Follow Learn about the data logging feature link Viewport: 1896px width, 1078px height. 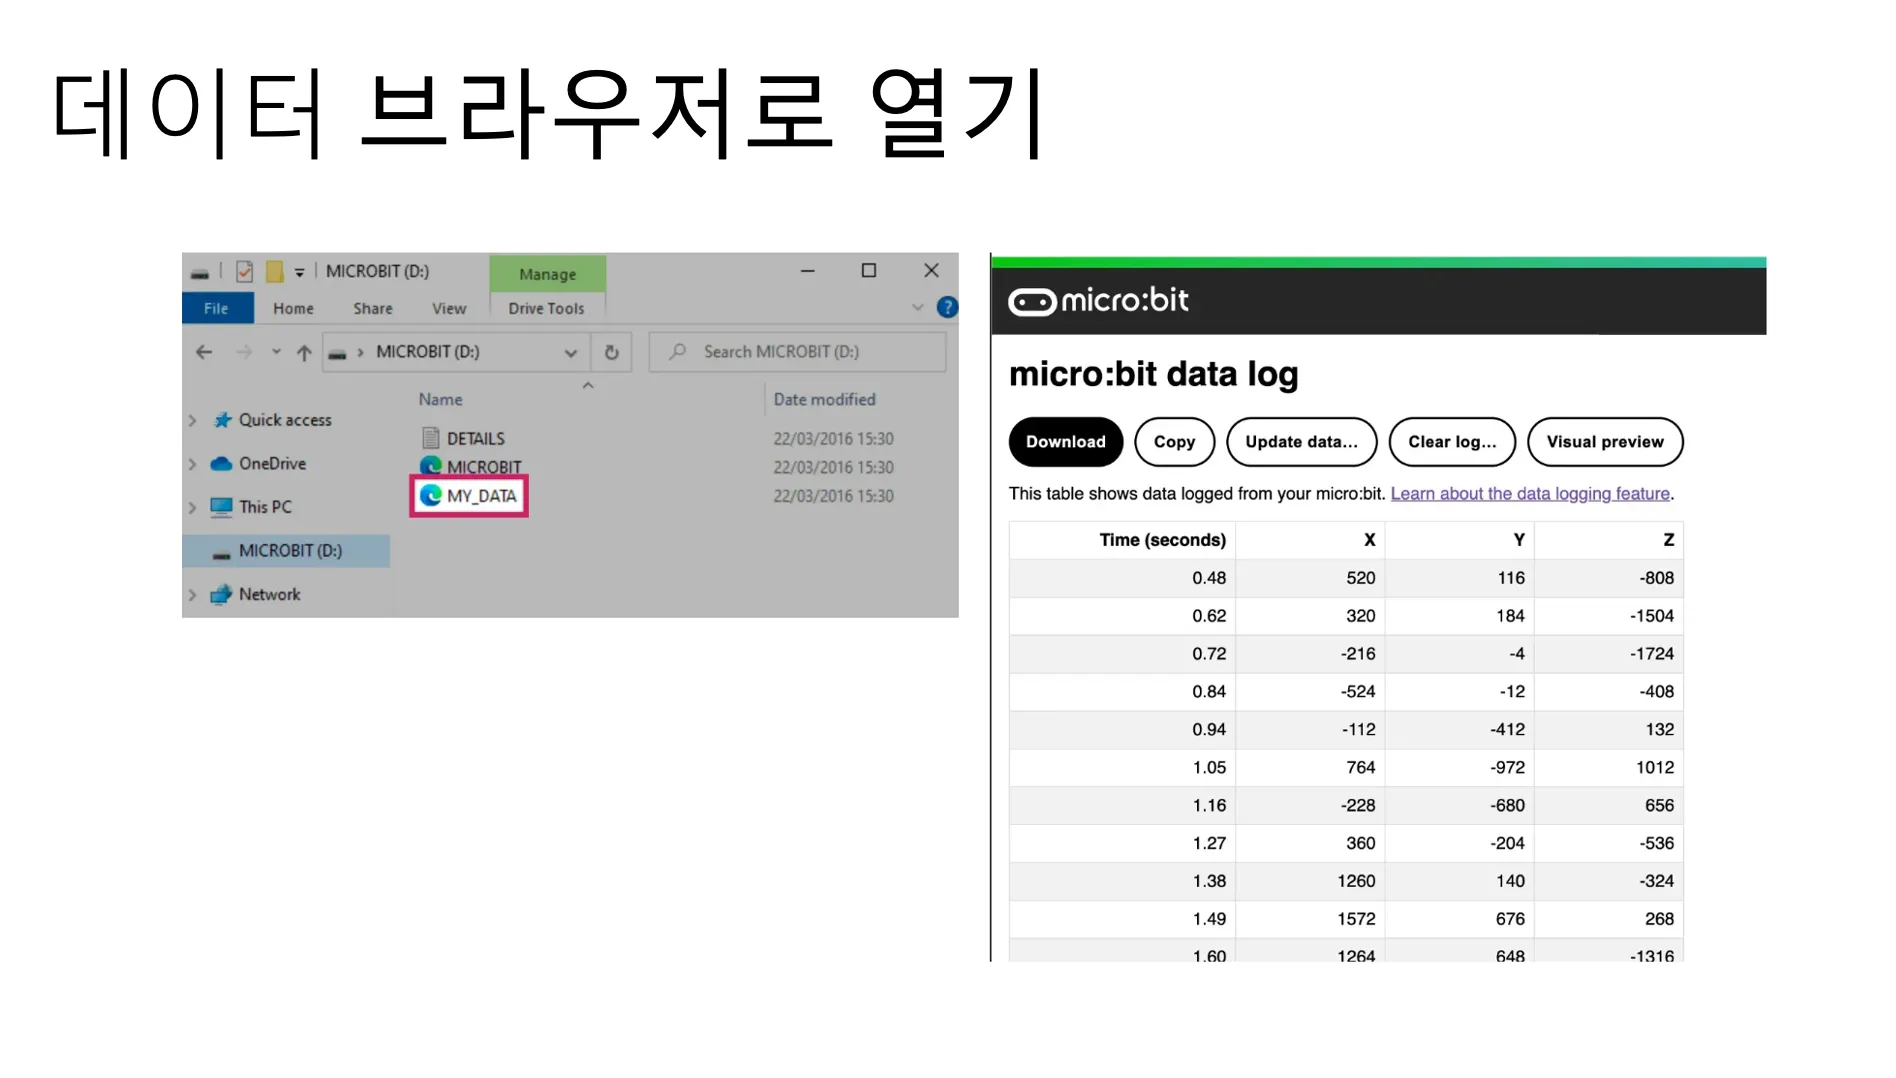1530,494
